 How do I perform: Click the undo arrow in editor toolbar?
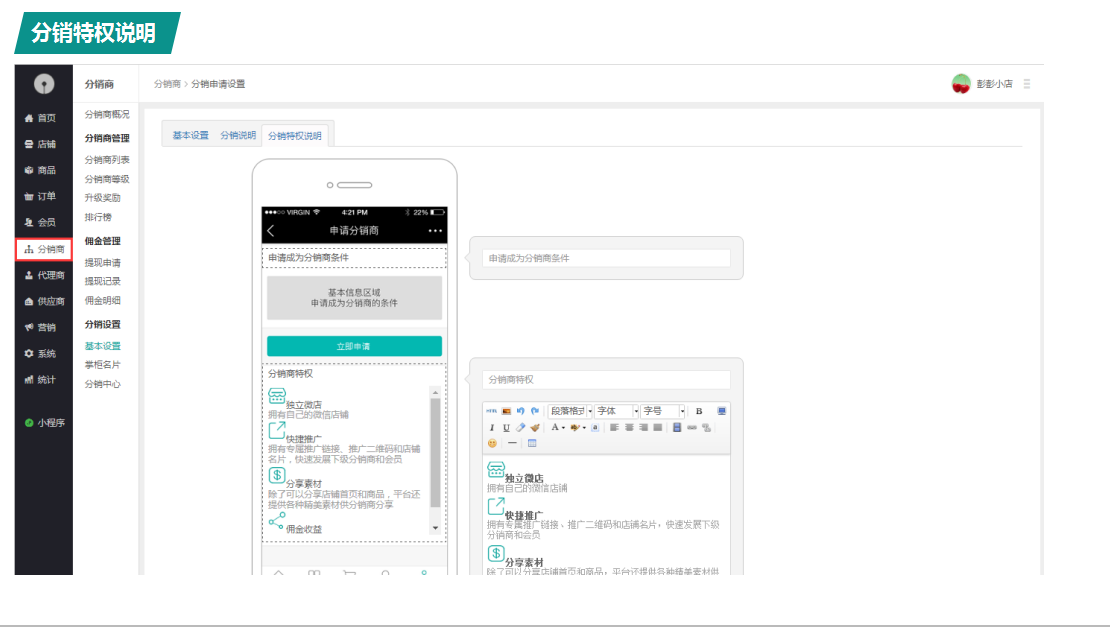[521, 411]
